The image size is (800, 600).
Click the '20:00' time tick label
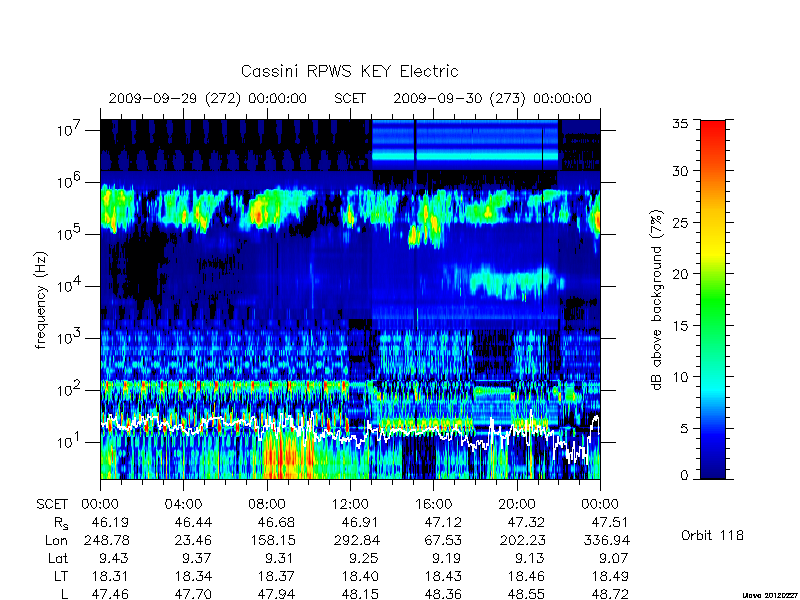(517, 504)
